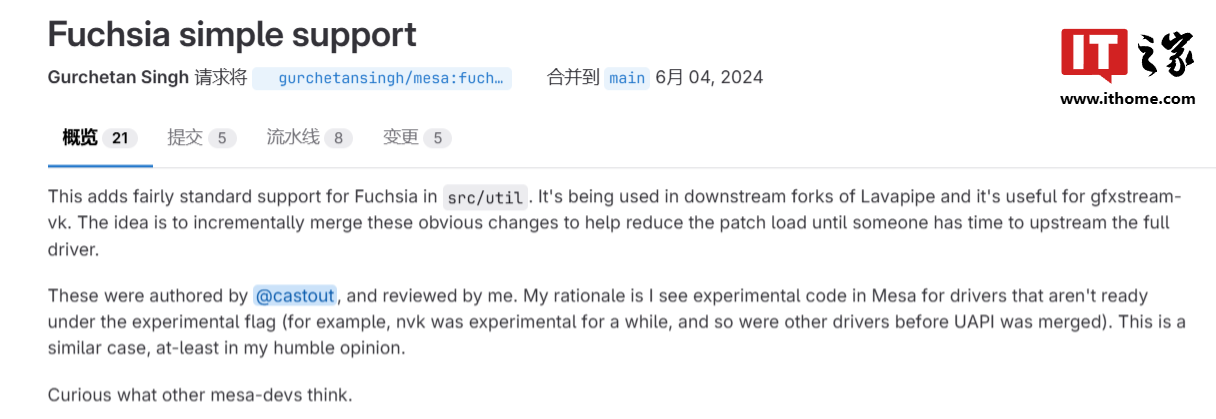Click the www.ithome.com watermark text
The height and width of the screenshot is (419, 1216).
coord(1127,99)
